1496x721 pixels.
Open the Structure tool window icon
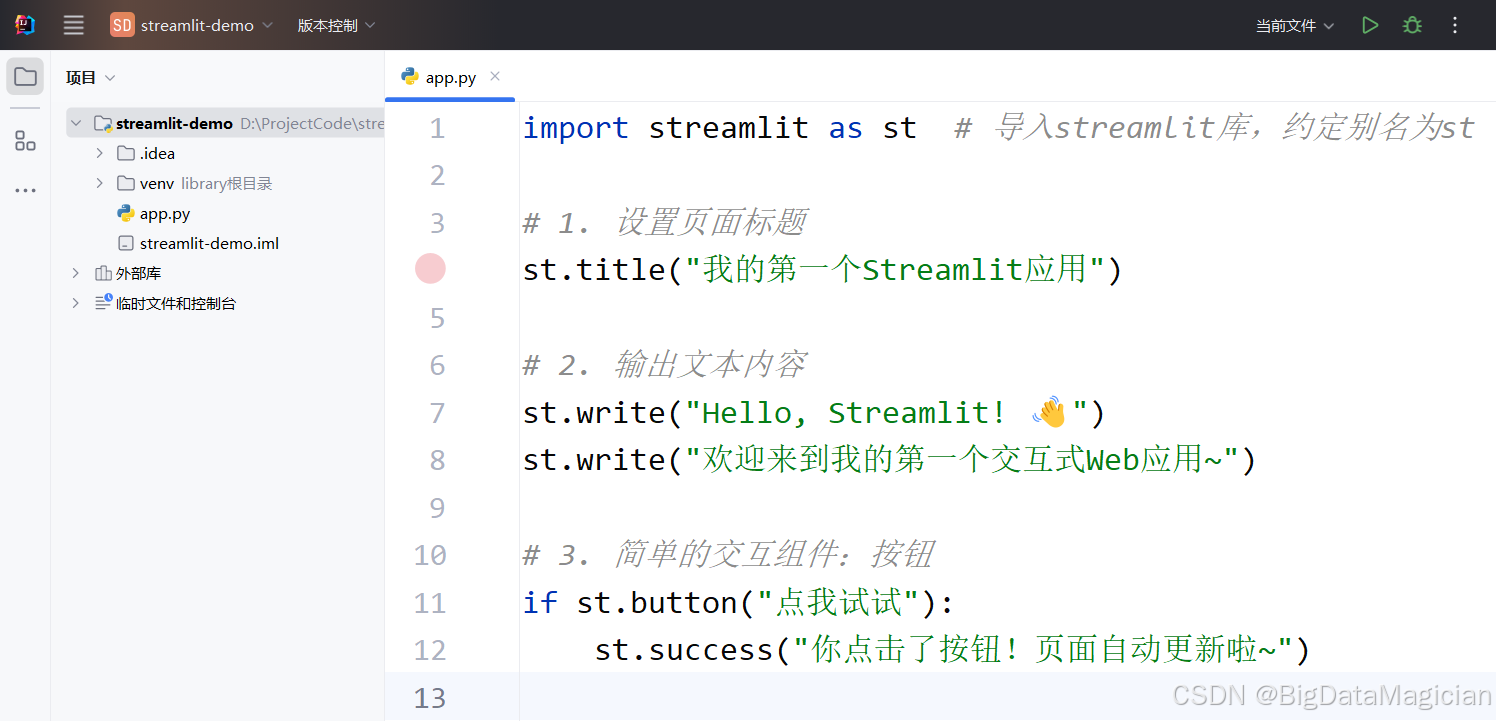click(x=25, y=141)
